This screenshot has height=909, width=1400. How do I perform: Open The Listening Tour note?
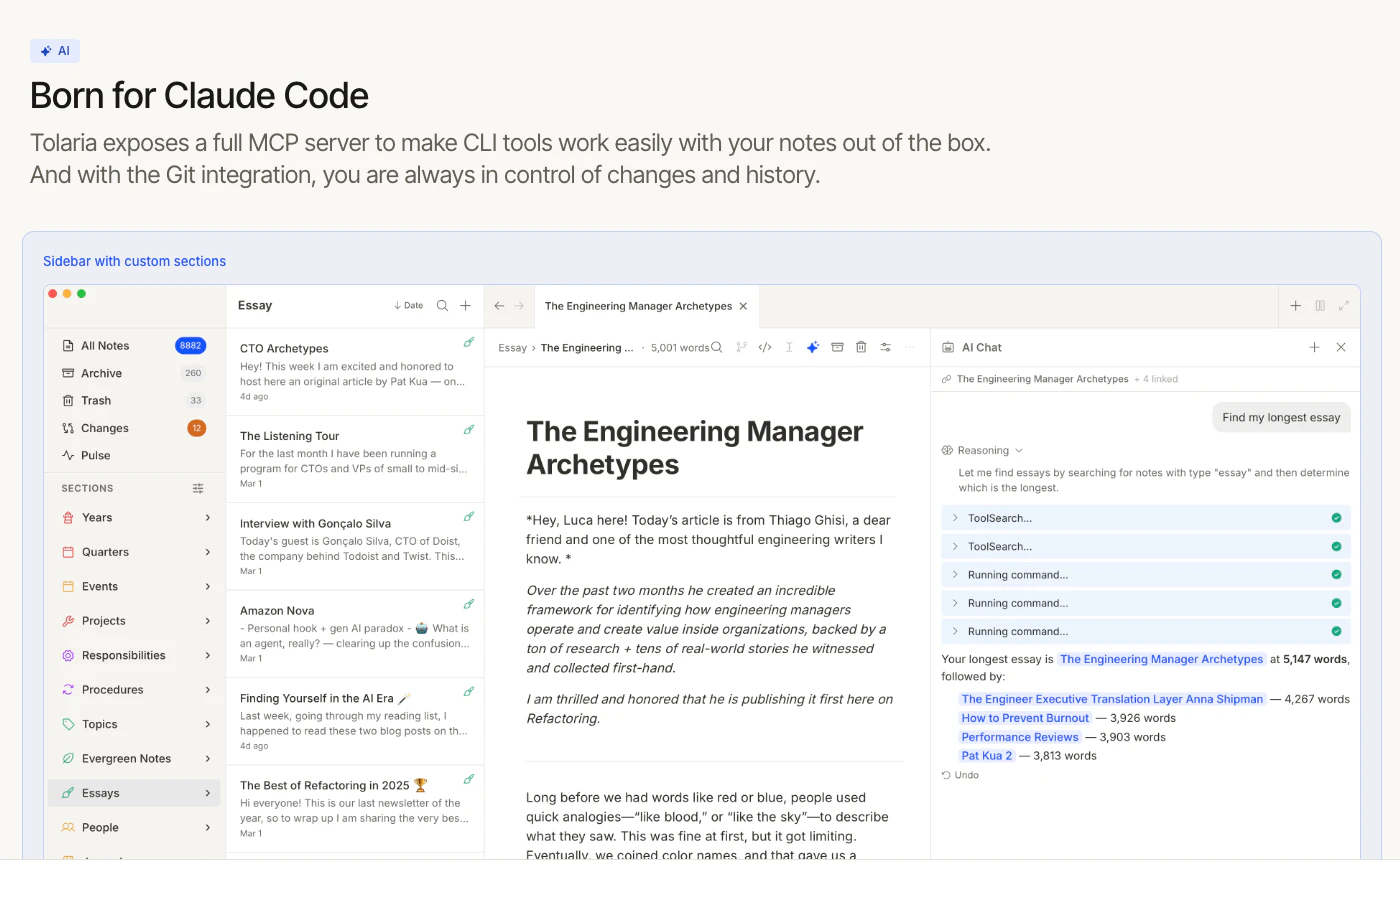point(355,459)
